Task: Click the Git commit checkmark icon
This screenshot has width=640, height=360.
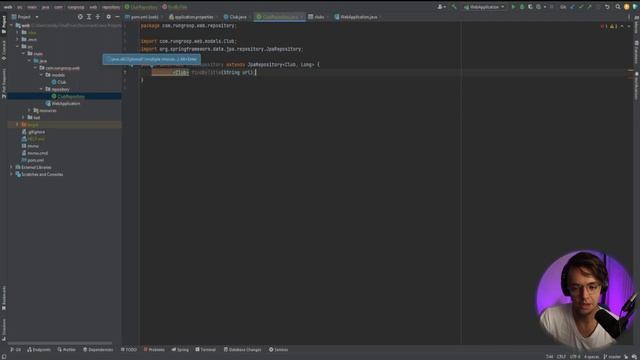Action: pyautogui.click(x=581, y=7)
